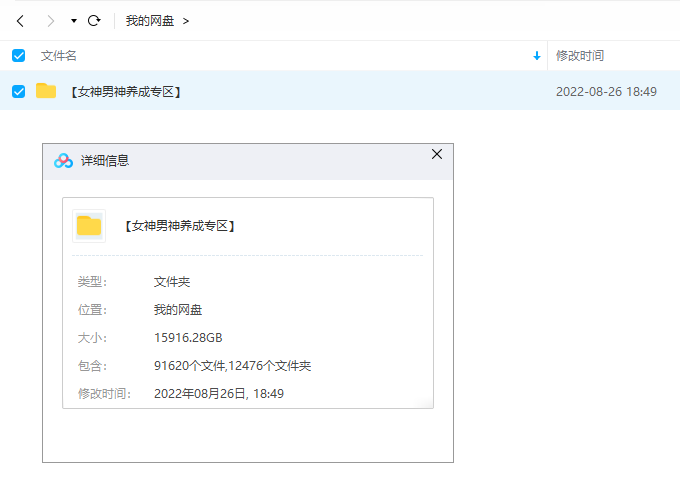Click the 15916.28GB size value

click(x=188, y=338)
